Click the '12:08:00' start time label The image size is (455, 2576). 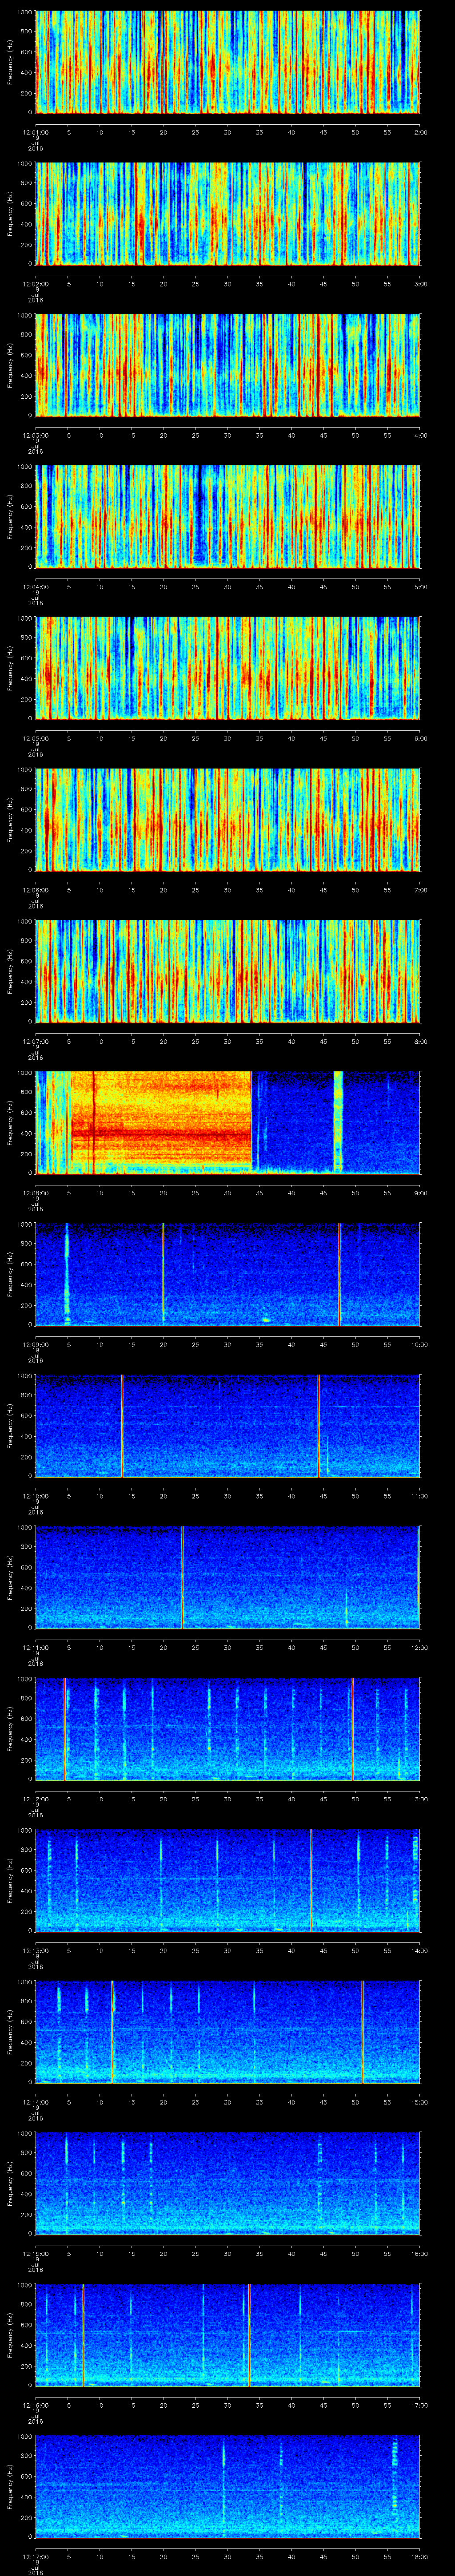click(36, 1193)
